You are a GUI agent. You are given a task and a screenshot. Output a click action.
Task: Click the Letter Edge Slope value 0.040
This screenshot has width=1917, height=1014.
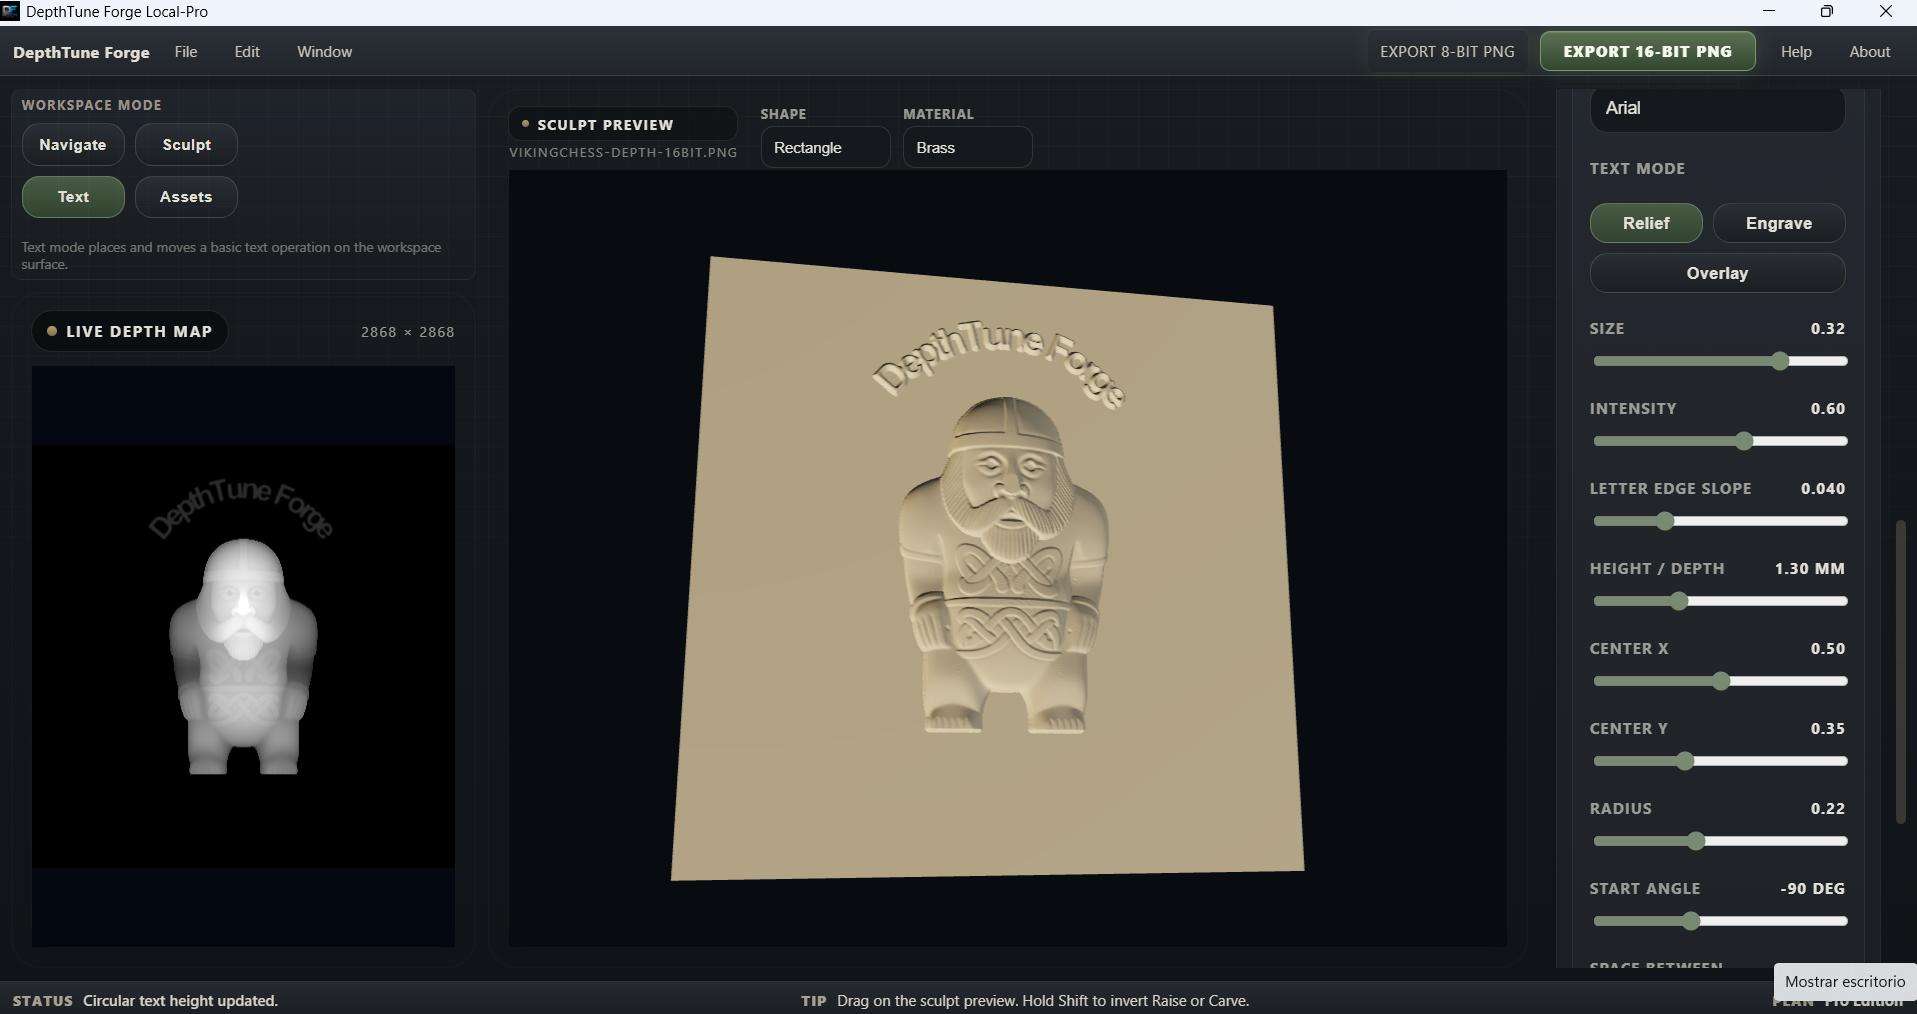[1823, 489]
